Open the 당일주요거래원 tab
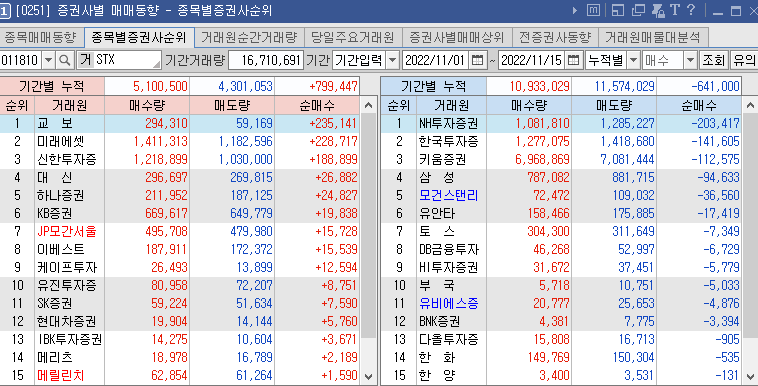758x386 pixels. 352,37
